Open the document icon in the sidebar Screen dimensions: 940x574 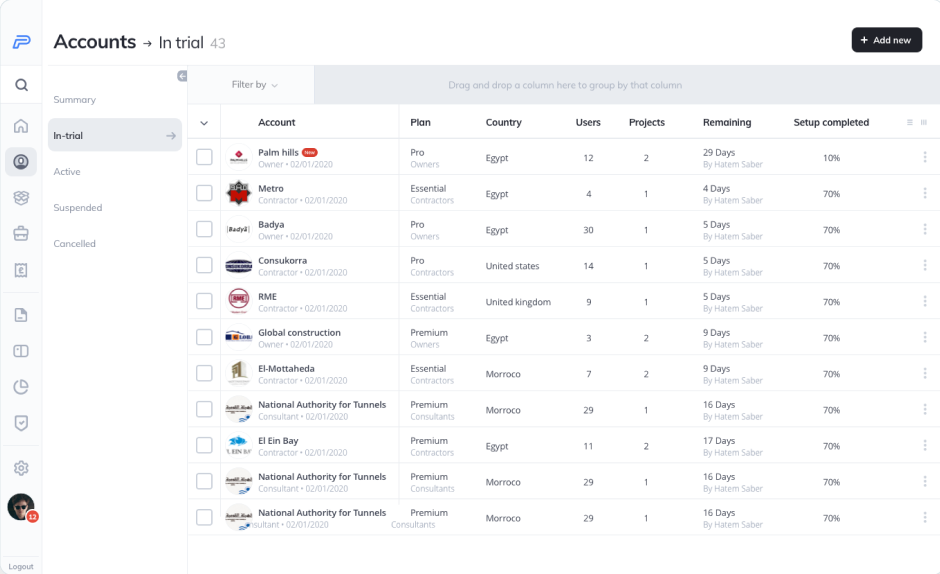21,315
